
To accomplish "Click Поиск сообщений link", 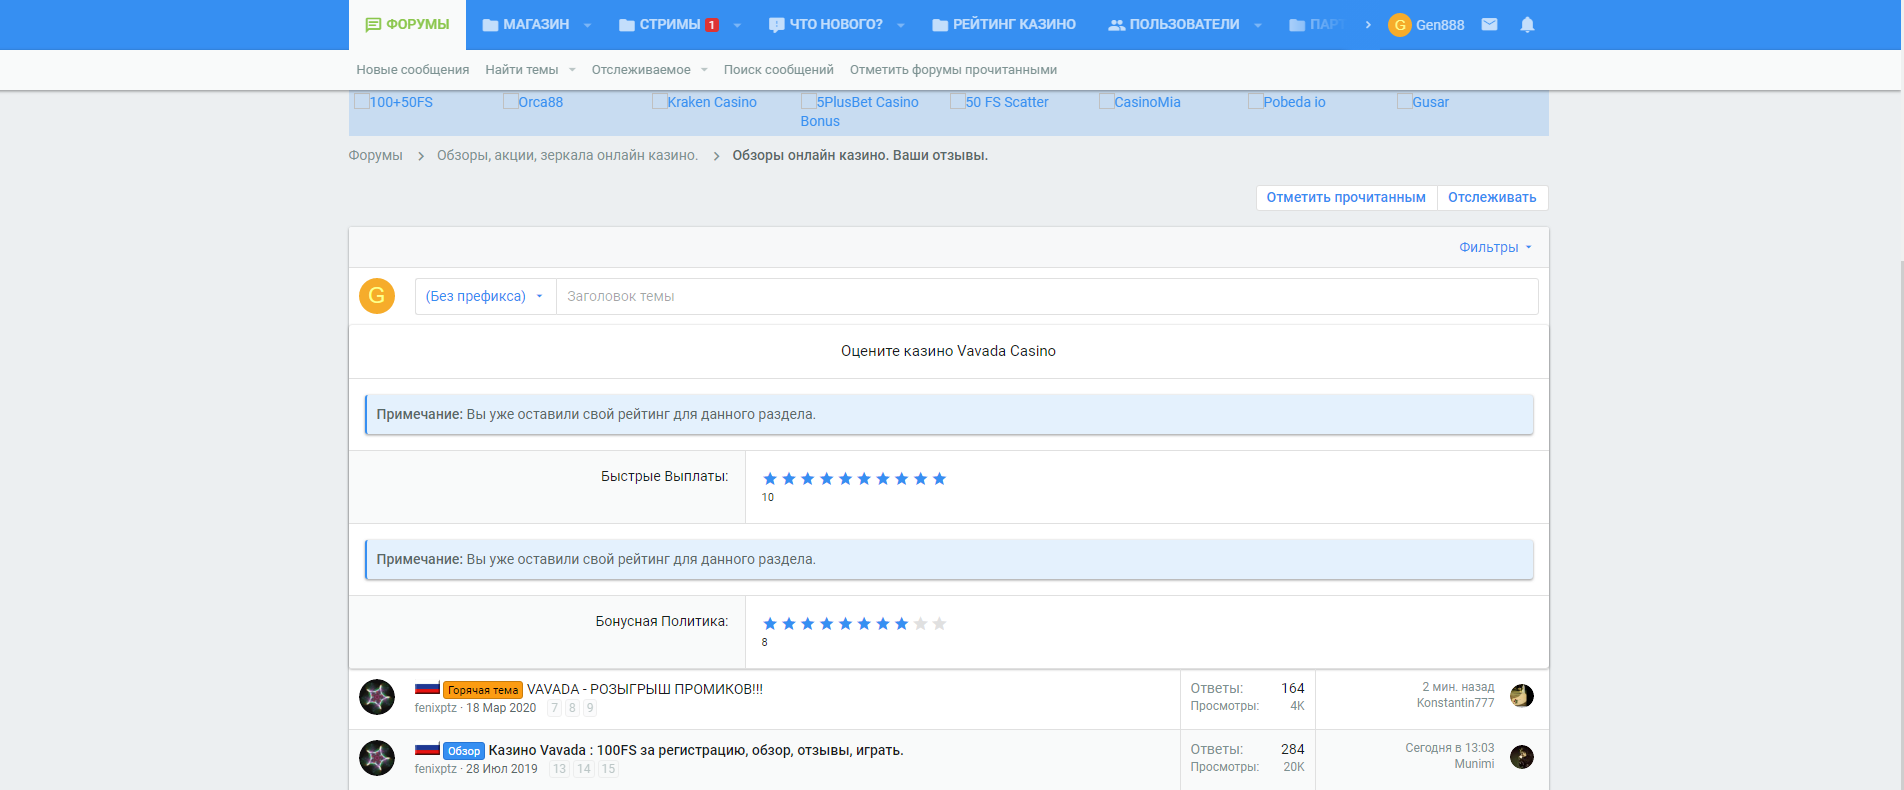I will (x=779, y=70).
